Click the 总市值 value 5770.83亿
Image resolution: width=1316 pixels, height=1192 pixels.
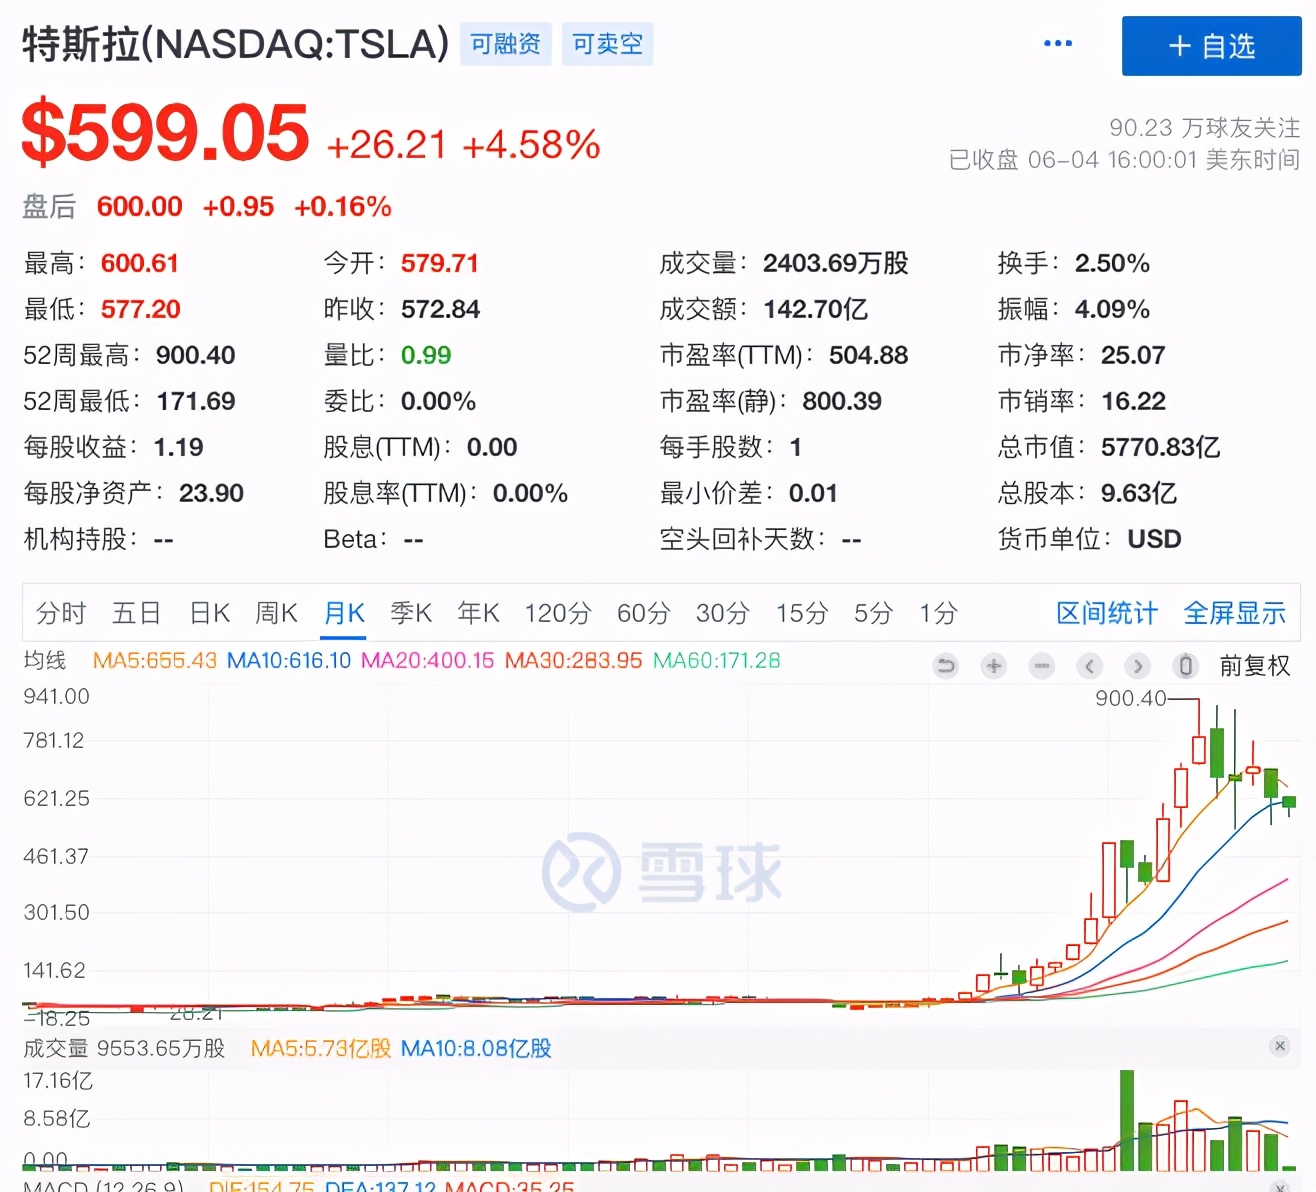point(1160,447)
